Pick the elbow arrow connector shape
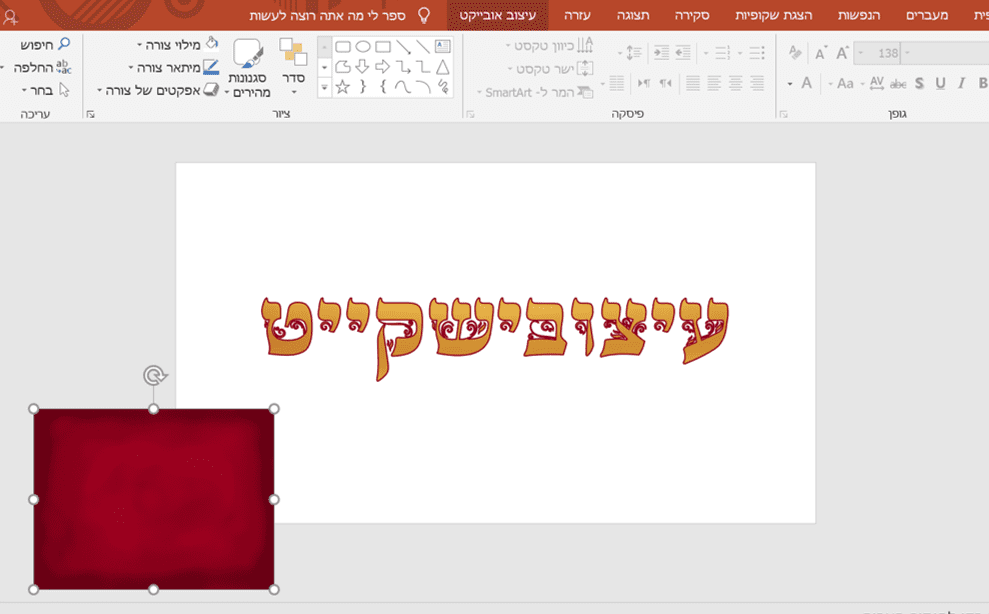 (403, 66)
